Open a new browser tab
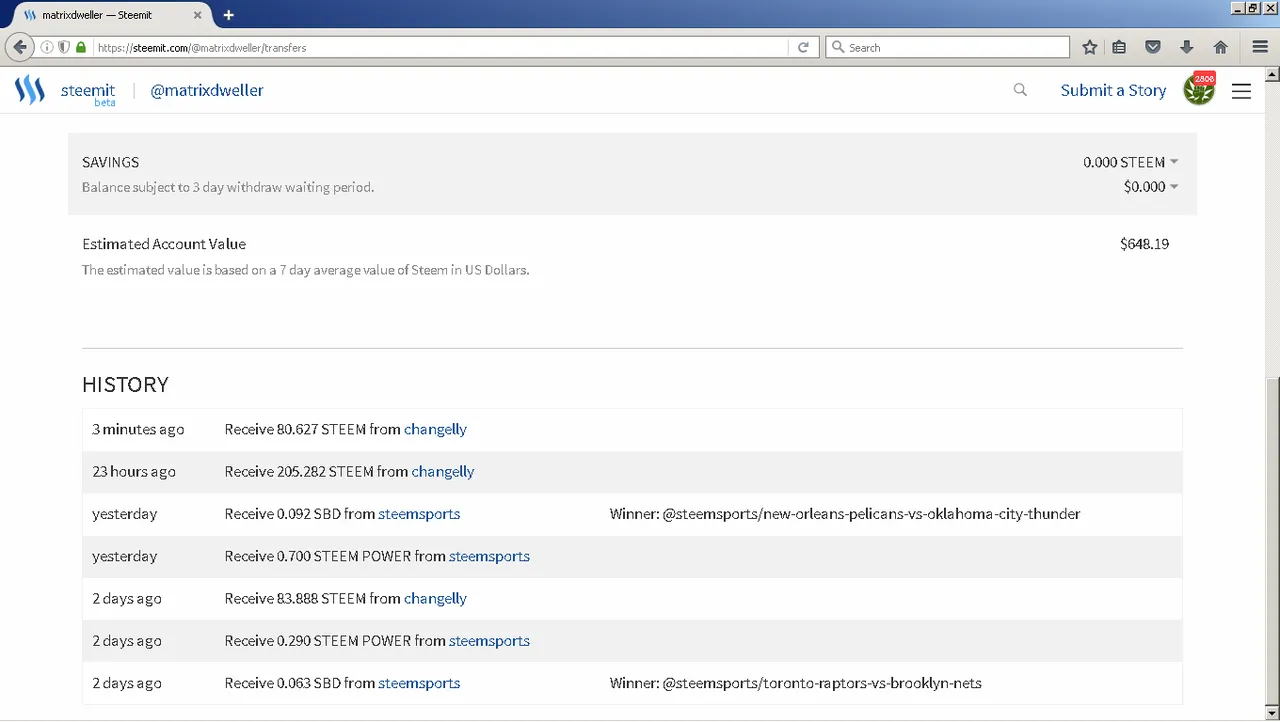This screenshot has height=722, width=1280. coord(229,15)
